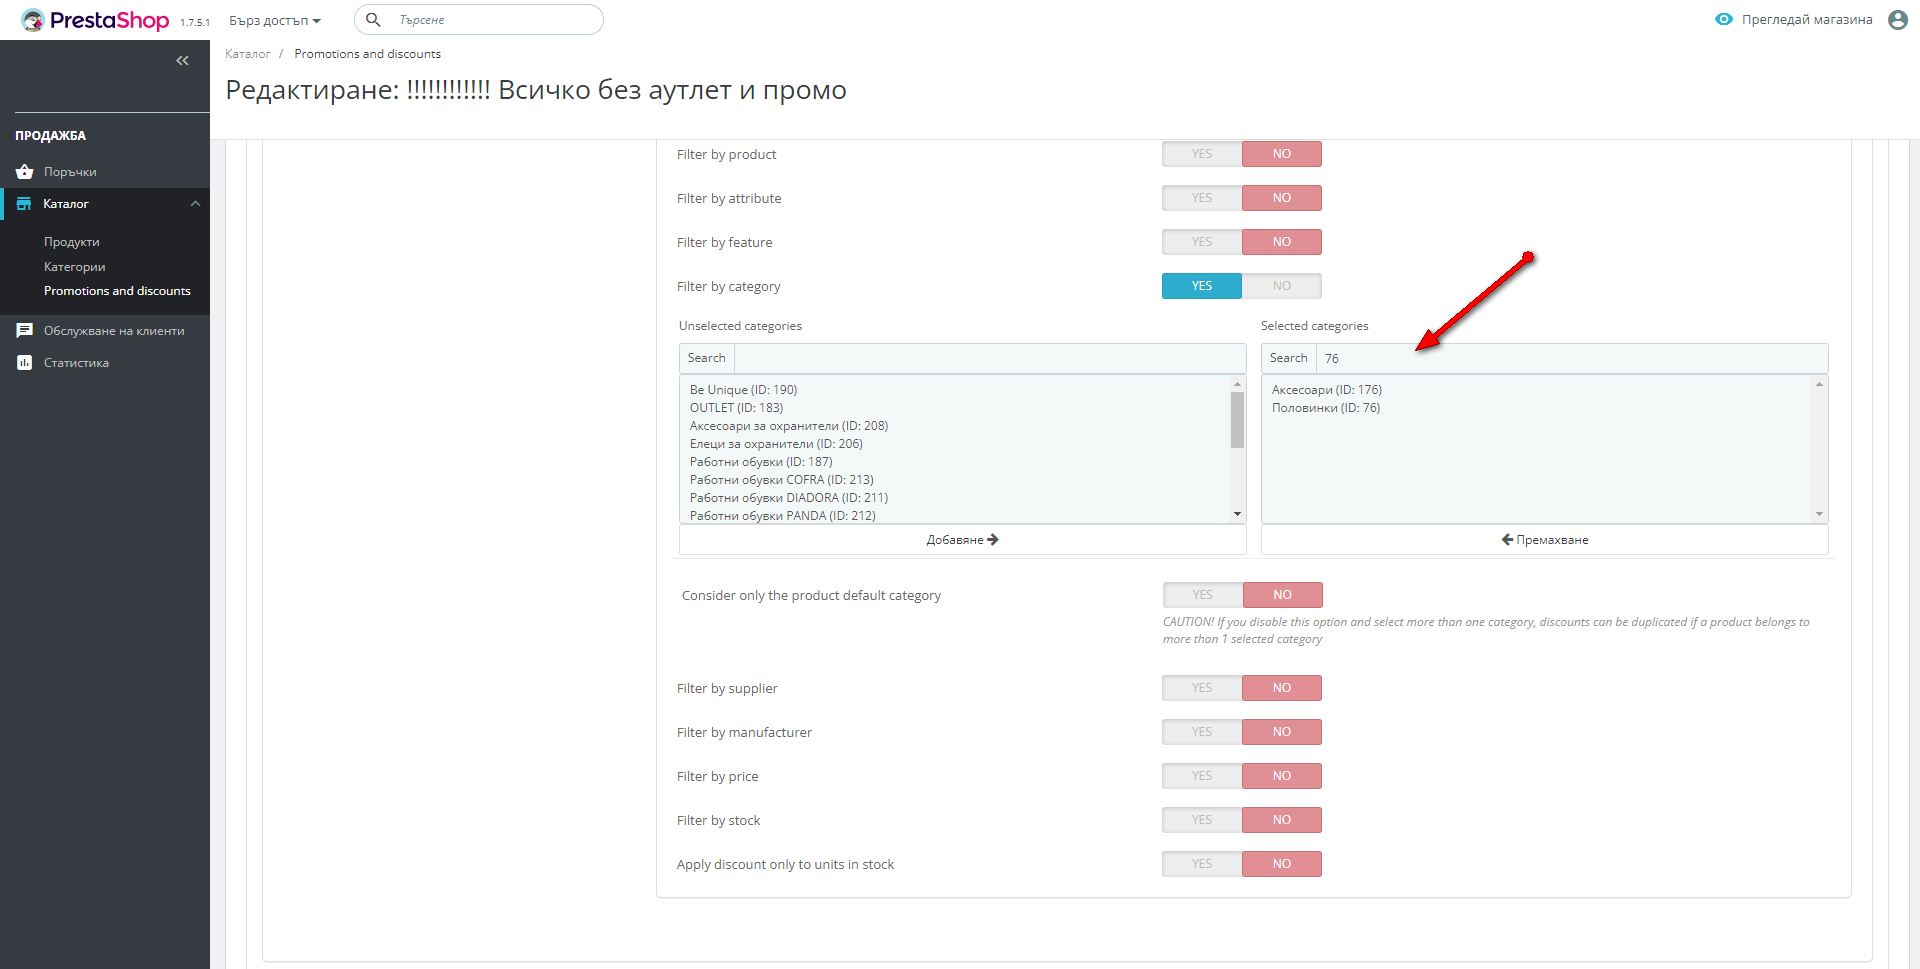Collapse the Catalog menu chevron
This screenshot has width=1920, height=969.
pos(195,204)
